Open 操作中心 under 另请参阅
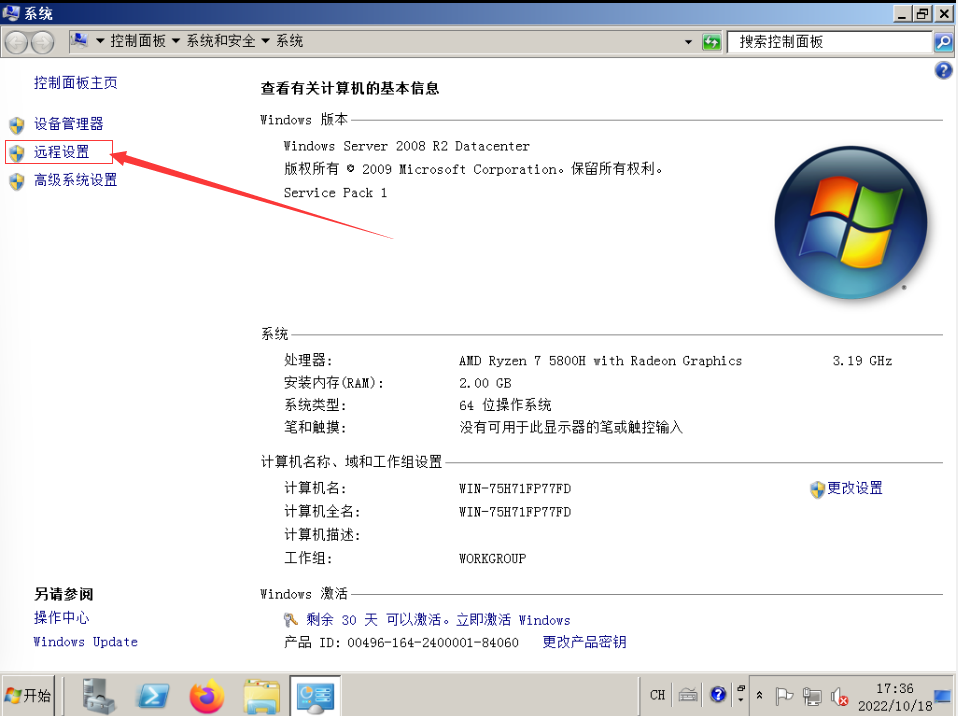958x716 pixels. tap(61, 618)
